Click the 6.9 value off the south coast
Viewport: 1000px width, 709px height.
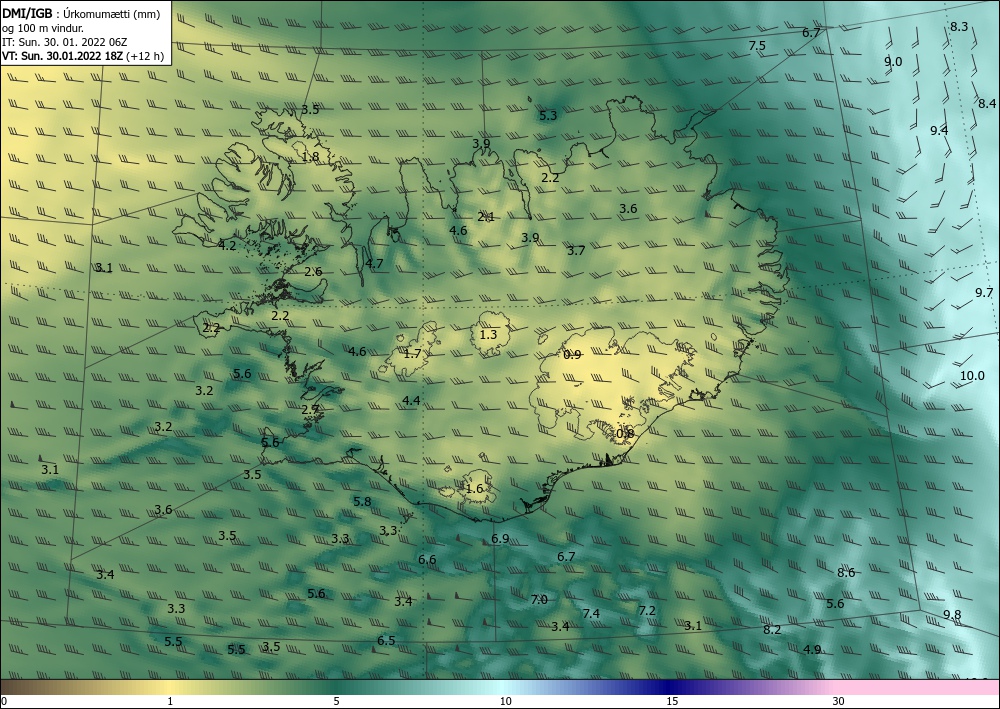tap(500, 539)
